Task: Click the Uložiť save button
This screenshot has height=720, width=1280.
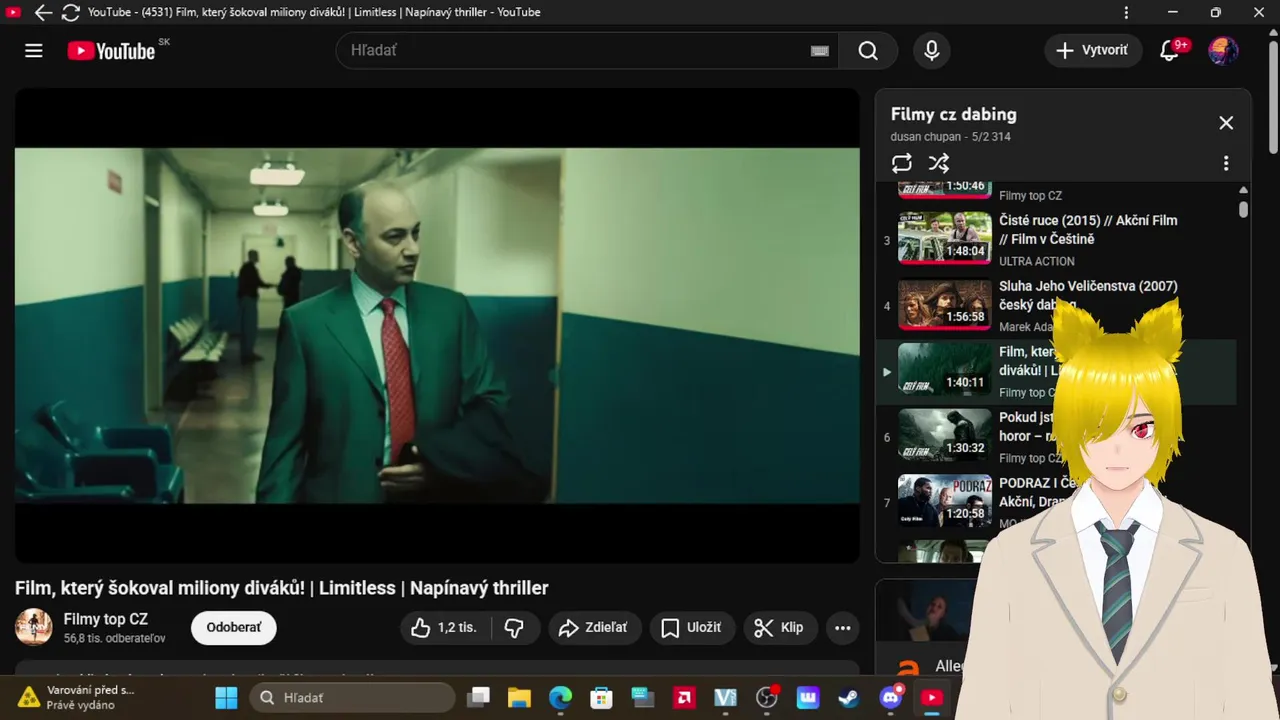Action: pos(692,628)
